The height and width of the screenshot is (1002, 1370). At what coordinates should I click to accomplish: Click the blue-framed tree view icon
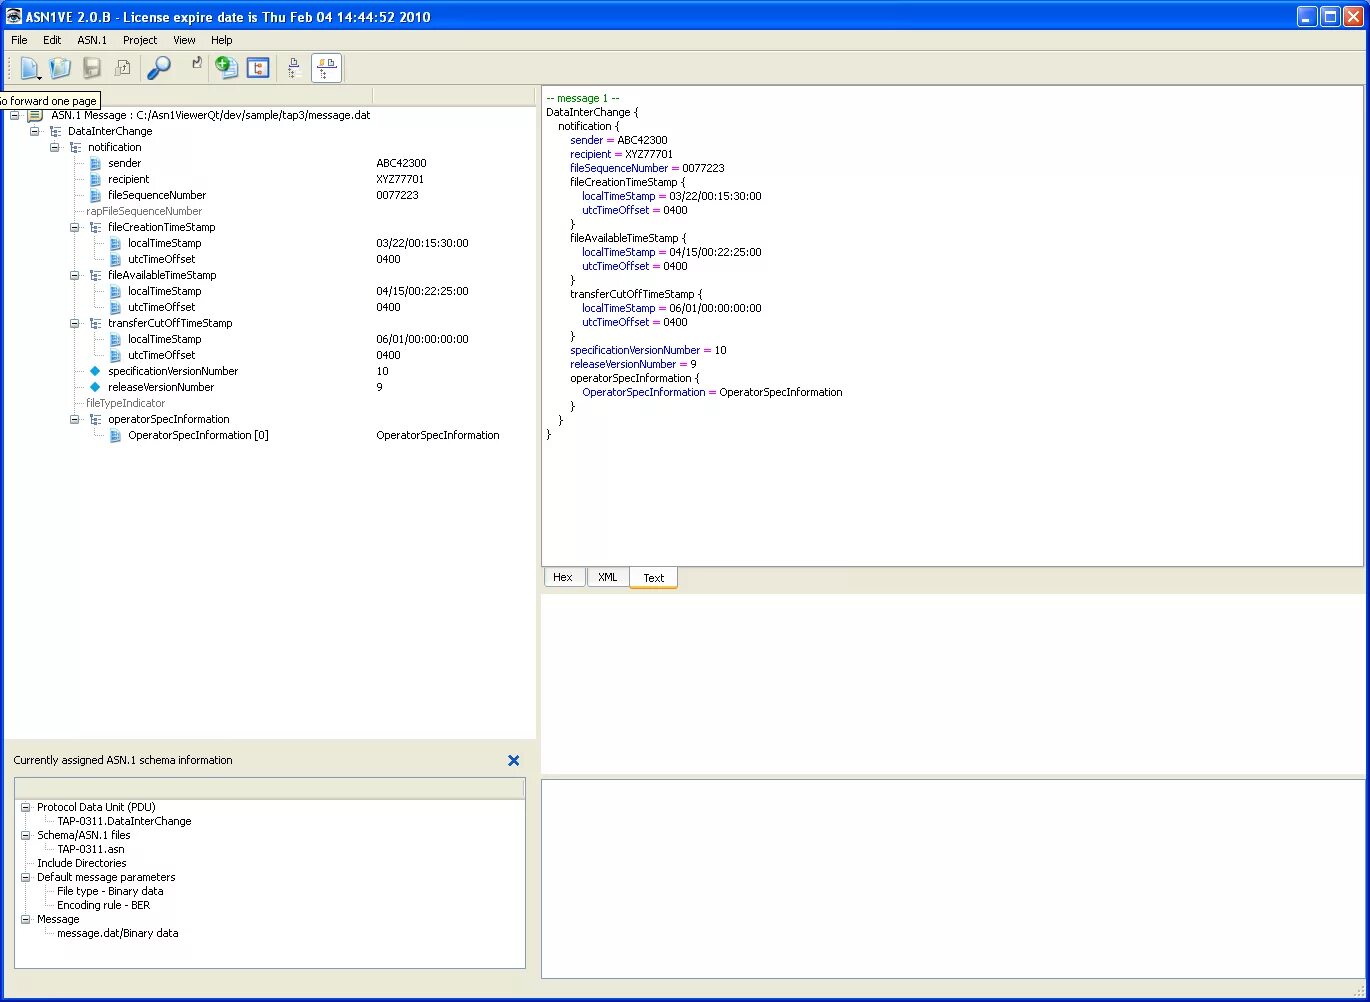click(258, 68)
